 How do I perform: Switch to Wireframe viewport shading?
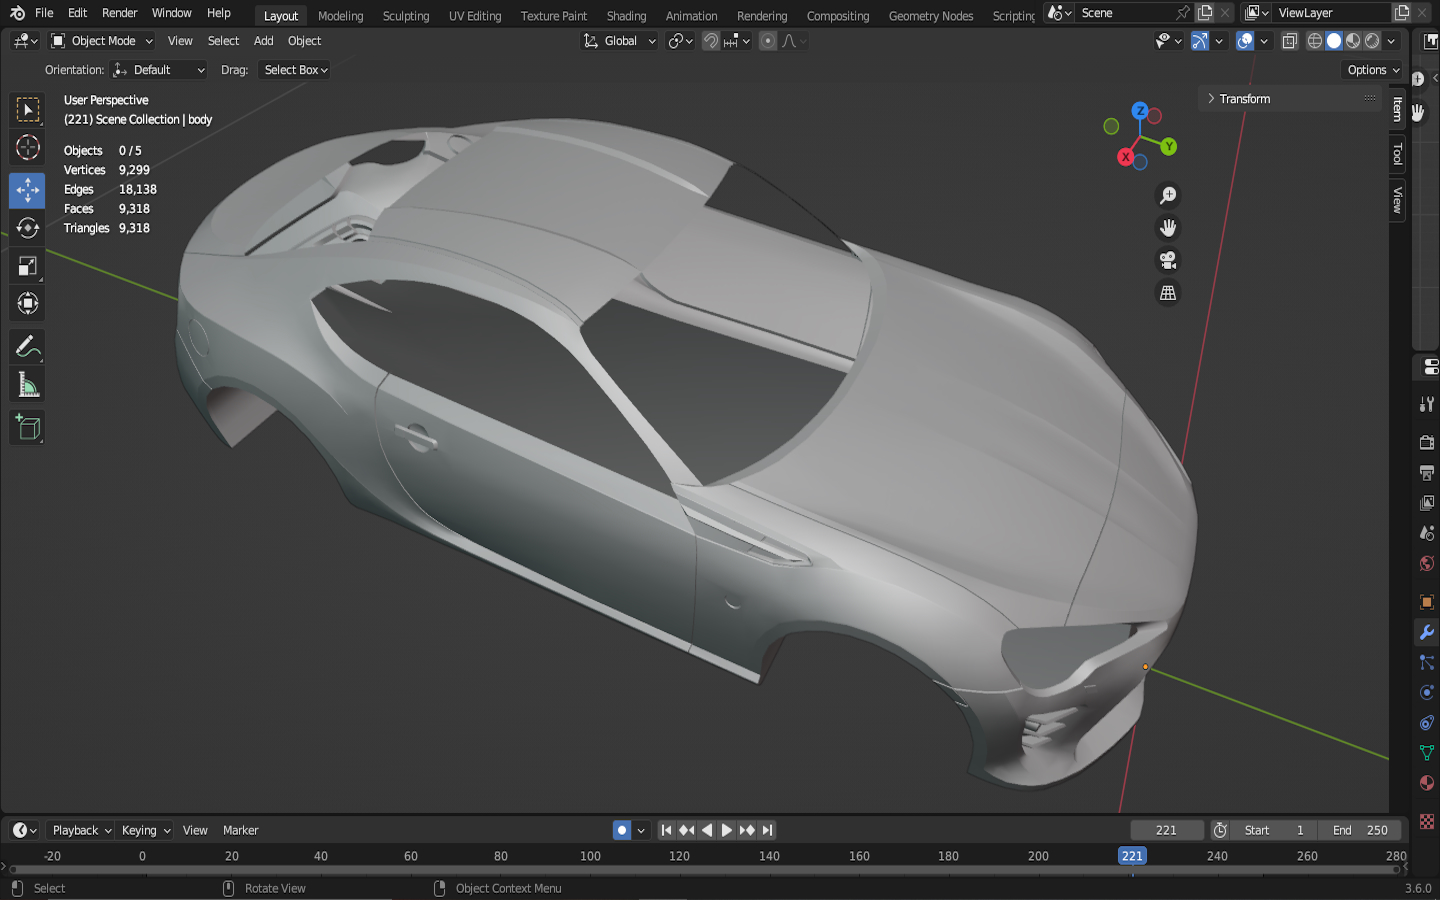(1315, 41)
